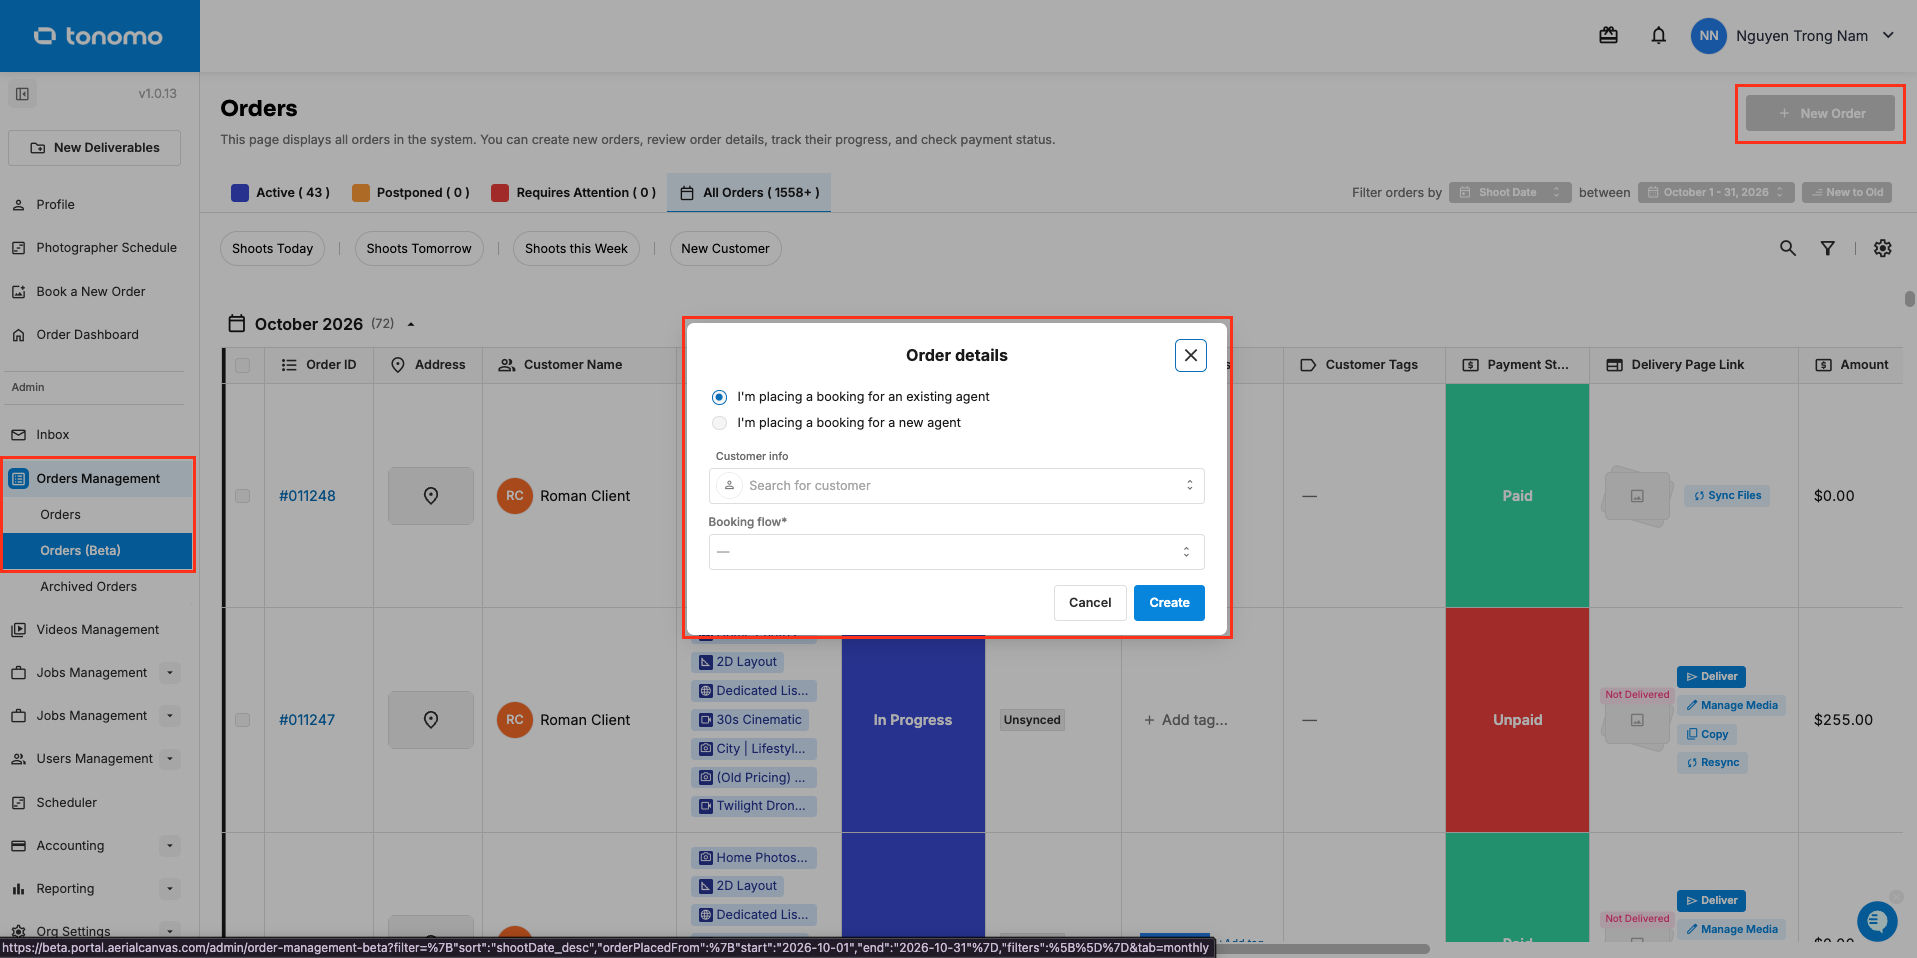Click Copy link for order #011247
The image size is (1917, 958).
(1707, 734)
